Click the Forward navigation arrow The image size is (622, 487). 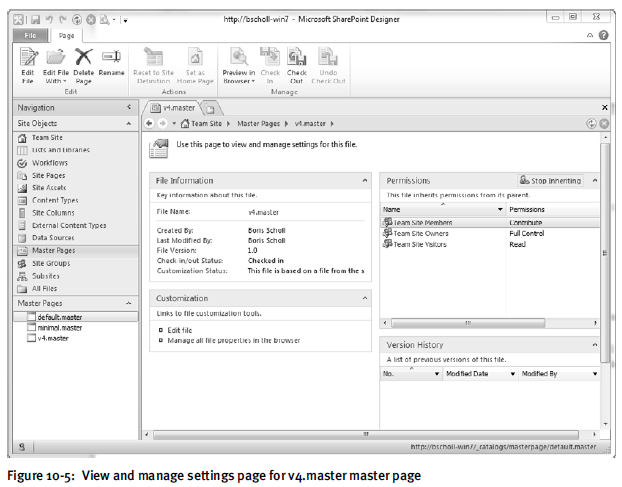point(162,123)
